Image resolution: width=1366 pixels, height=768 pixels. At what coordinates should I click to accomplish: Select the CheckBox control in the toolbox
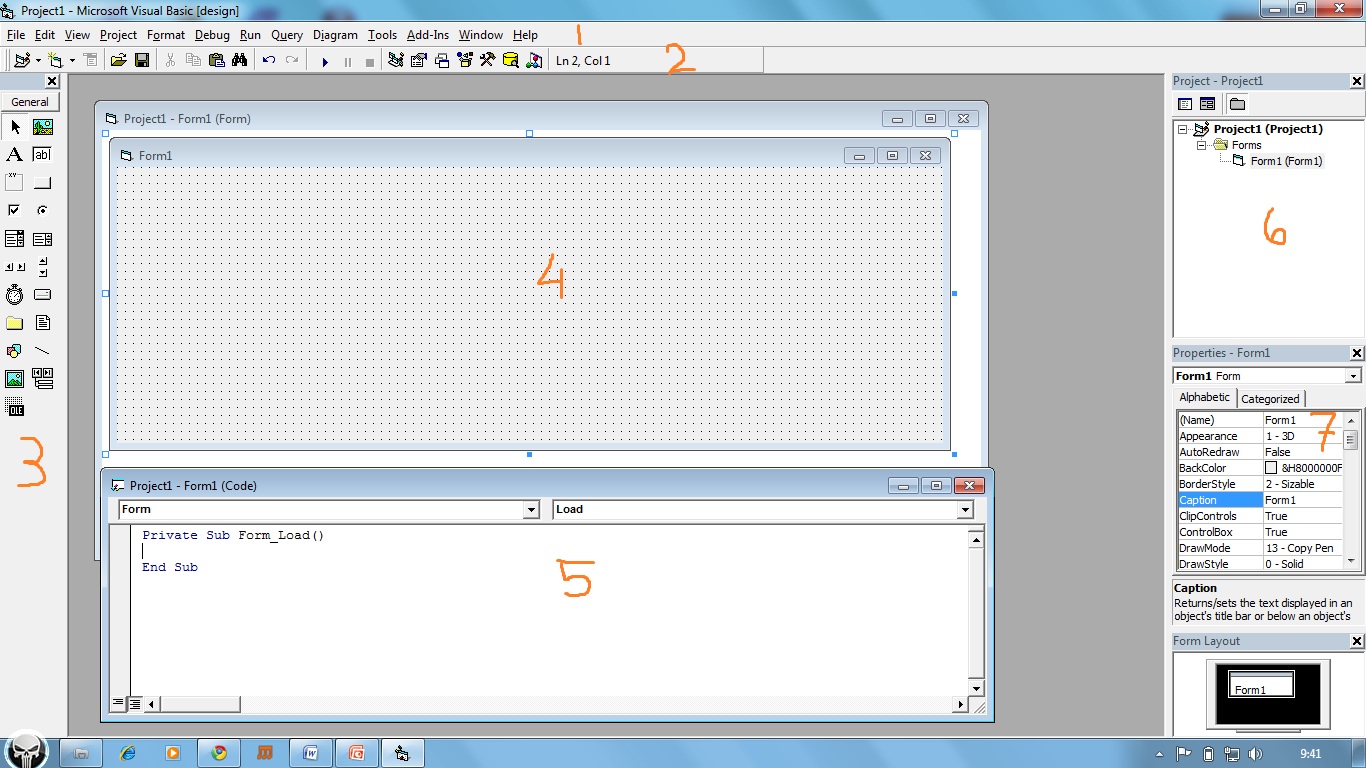[x=13, y=209]
